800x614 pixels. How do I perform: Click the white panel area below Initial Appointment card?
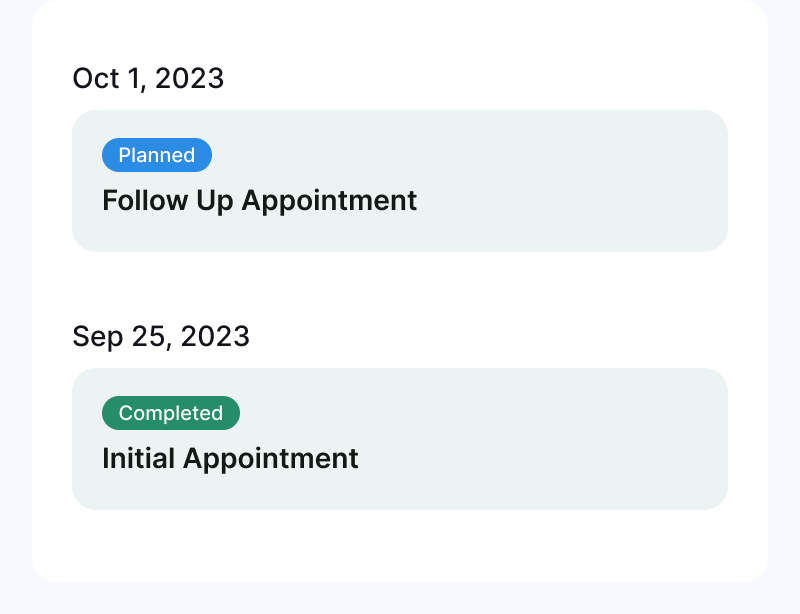(x=400, y=546)
